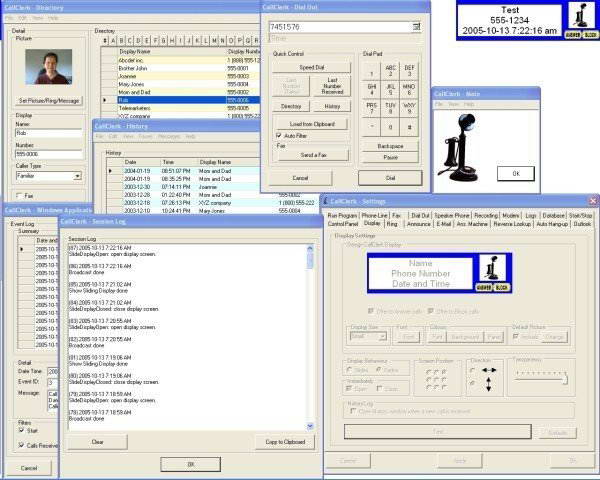This screenshot has width=600, height=480.
Task: Click the 7451576 number field in Dial Out
Action: click(340, 27)
